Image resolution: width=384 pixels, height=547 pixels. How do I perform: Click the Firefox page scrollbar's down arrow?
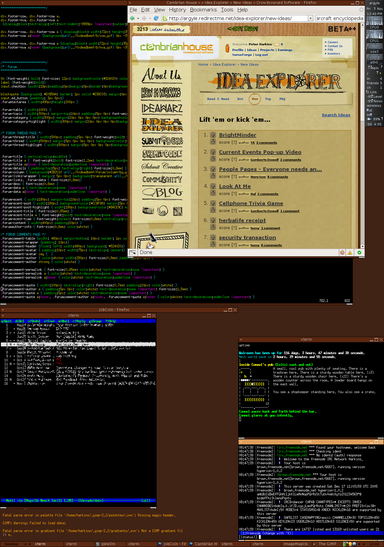(362, 246)
